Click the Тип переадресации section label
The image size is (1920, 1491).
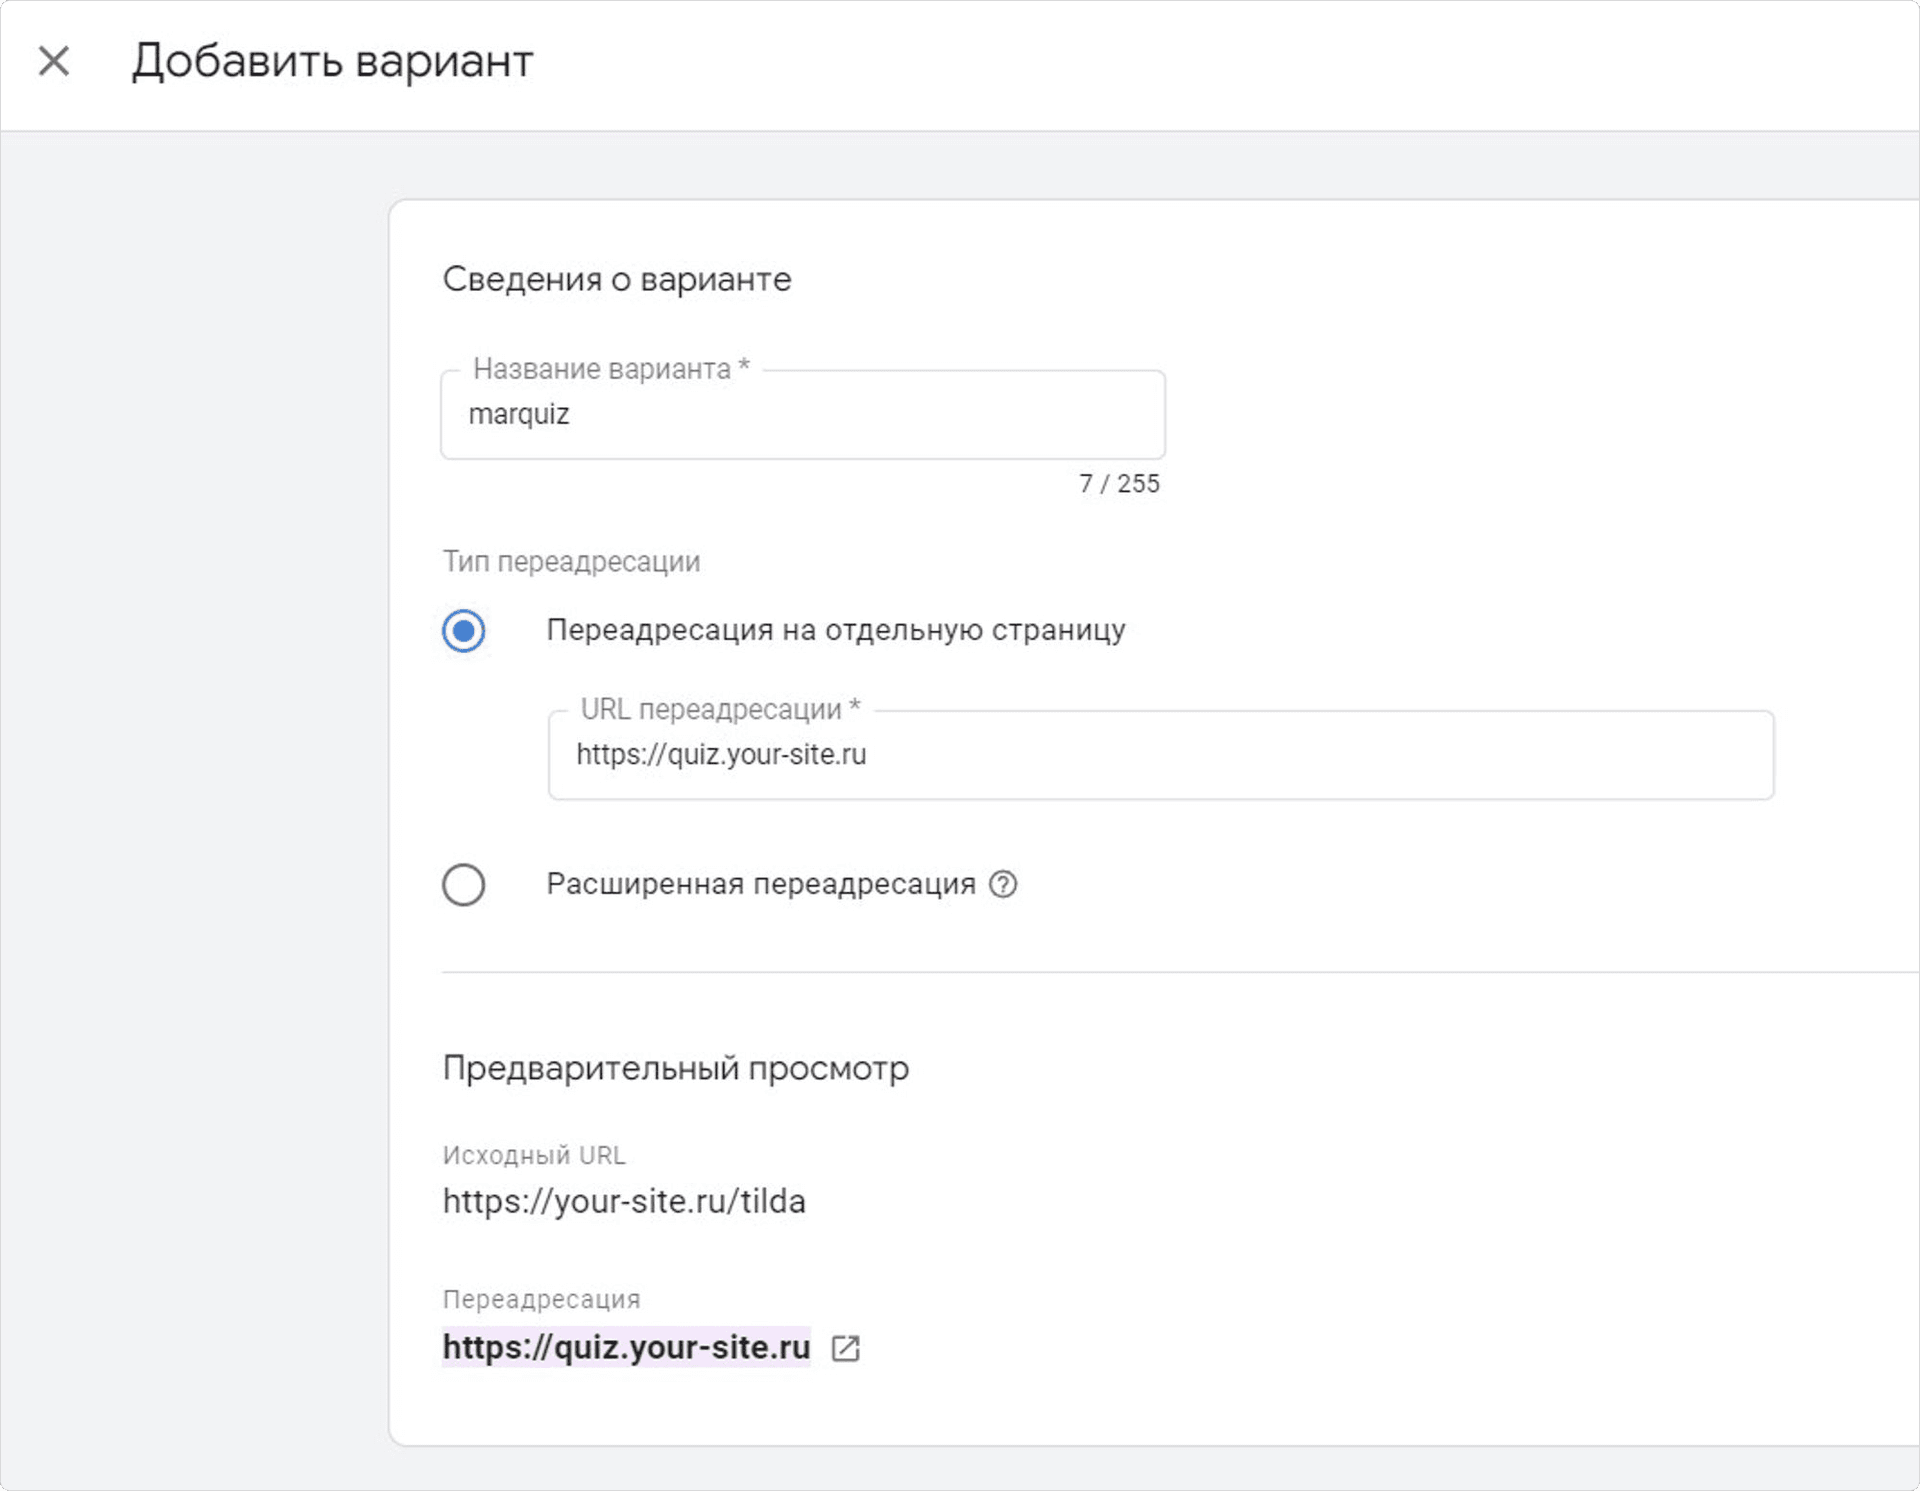click(x=571, y=562)
